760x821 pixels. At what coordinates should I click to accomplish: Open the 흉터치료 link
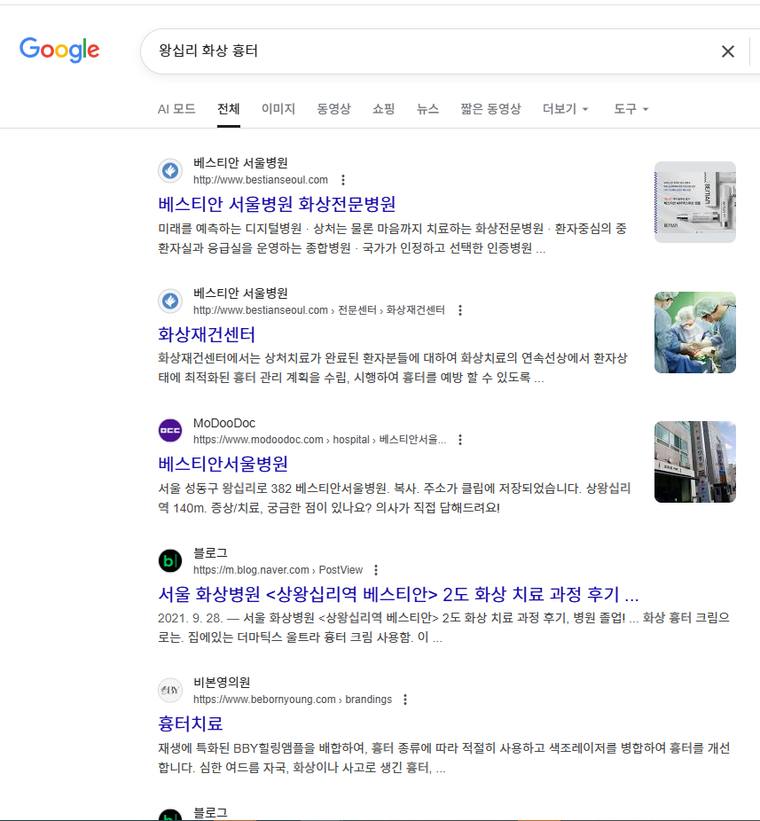coord(190,724)
